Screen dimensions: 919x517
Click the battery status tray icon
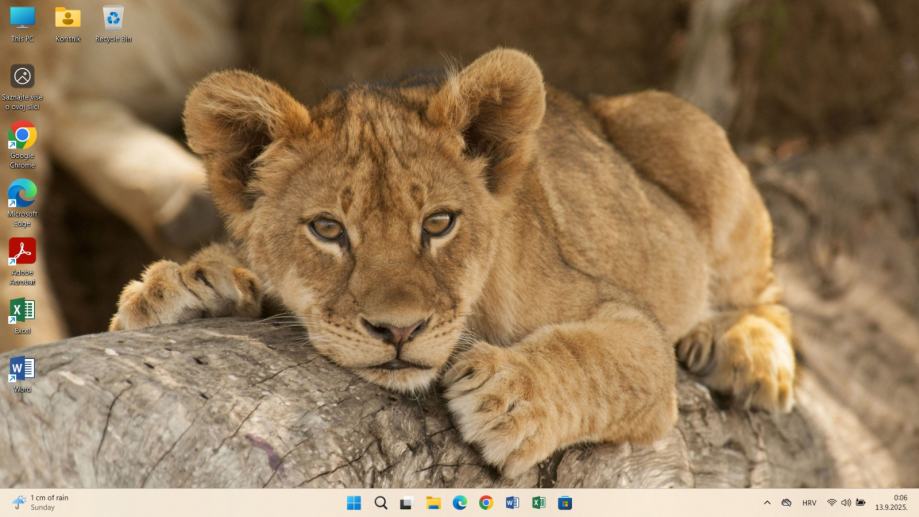tap(860, 503)
